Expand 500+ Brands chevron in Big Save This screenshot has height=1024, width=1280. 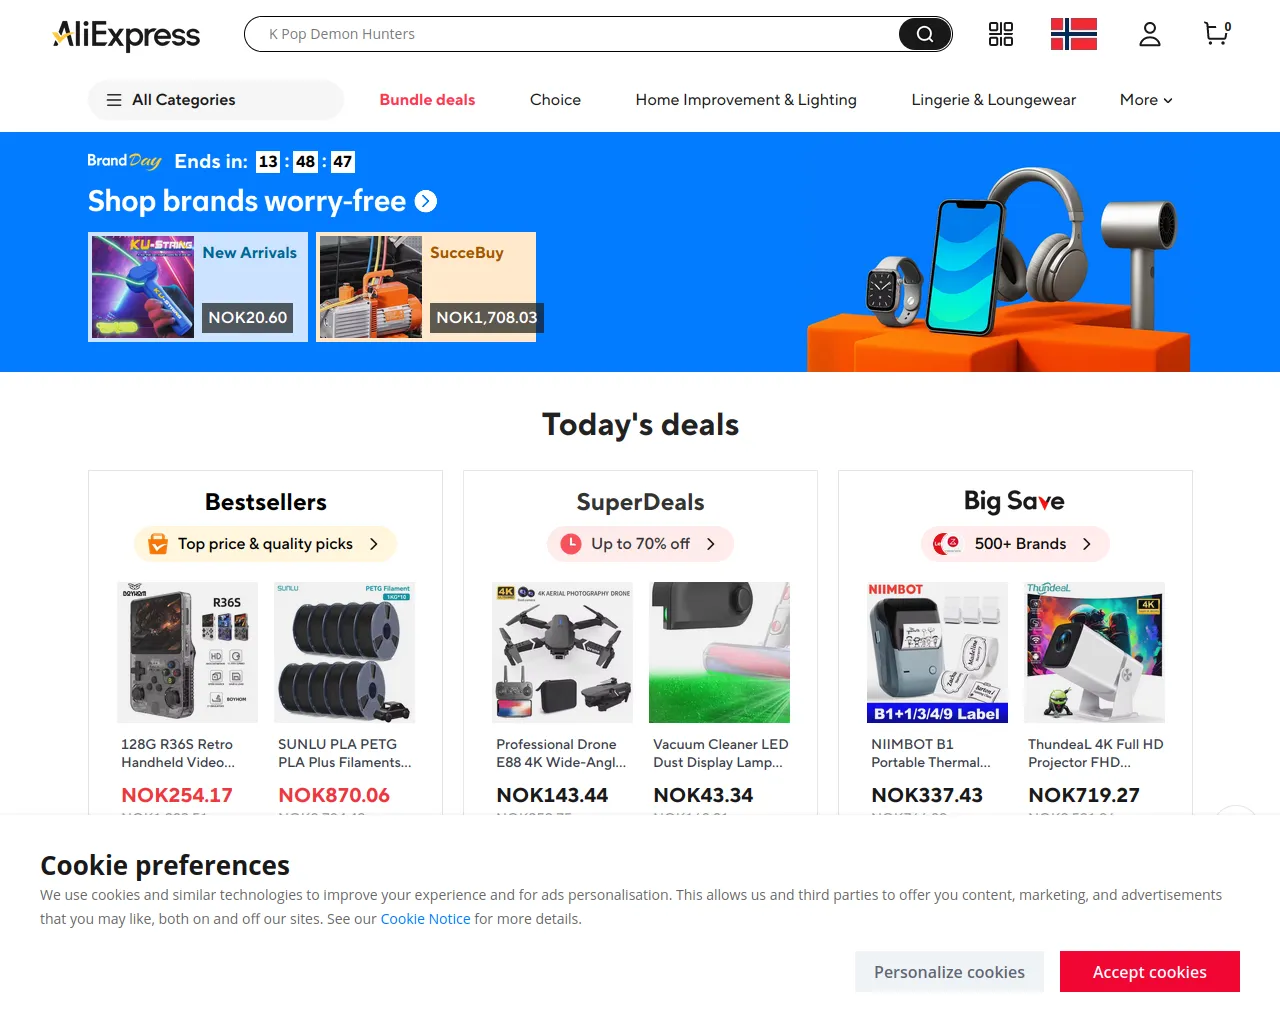pyautogui.click(x=1087, y=544)
